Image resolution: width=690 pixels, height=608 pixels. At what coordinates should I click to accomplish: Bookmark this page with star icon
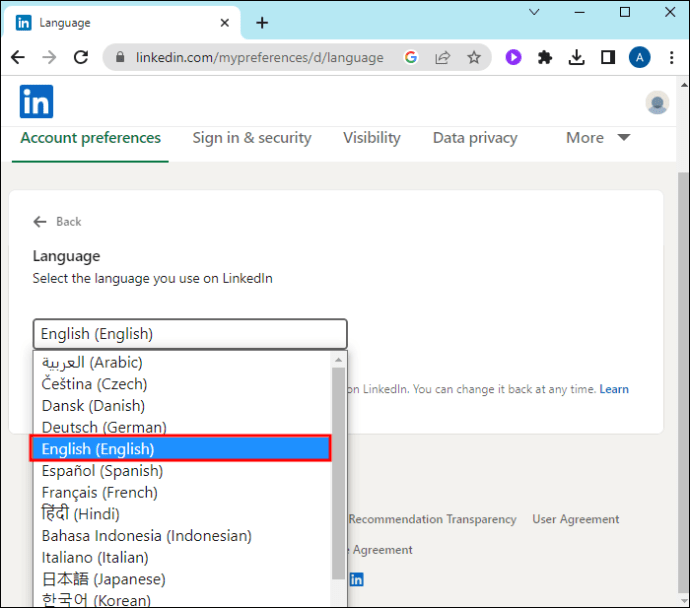[x=474, y=57]
